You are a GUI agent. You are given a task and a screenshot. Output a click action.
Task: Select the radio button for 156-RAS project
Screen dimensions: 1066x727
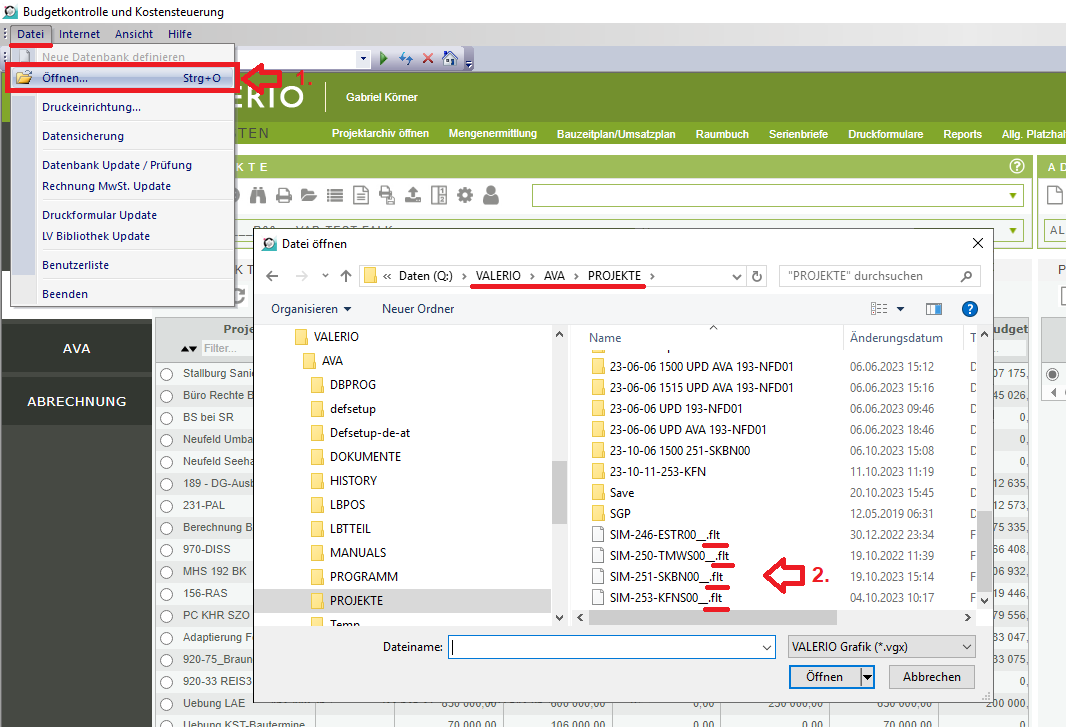point(167,593)
